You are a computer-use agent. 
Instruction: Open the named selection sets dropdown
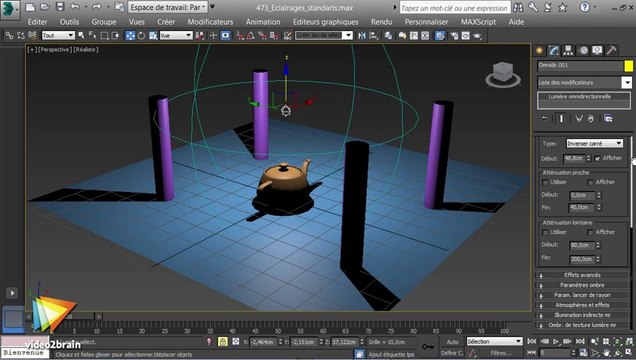pos(323,36)
